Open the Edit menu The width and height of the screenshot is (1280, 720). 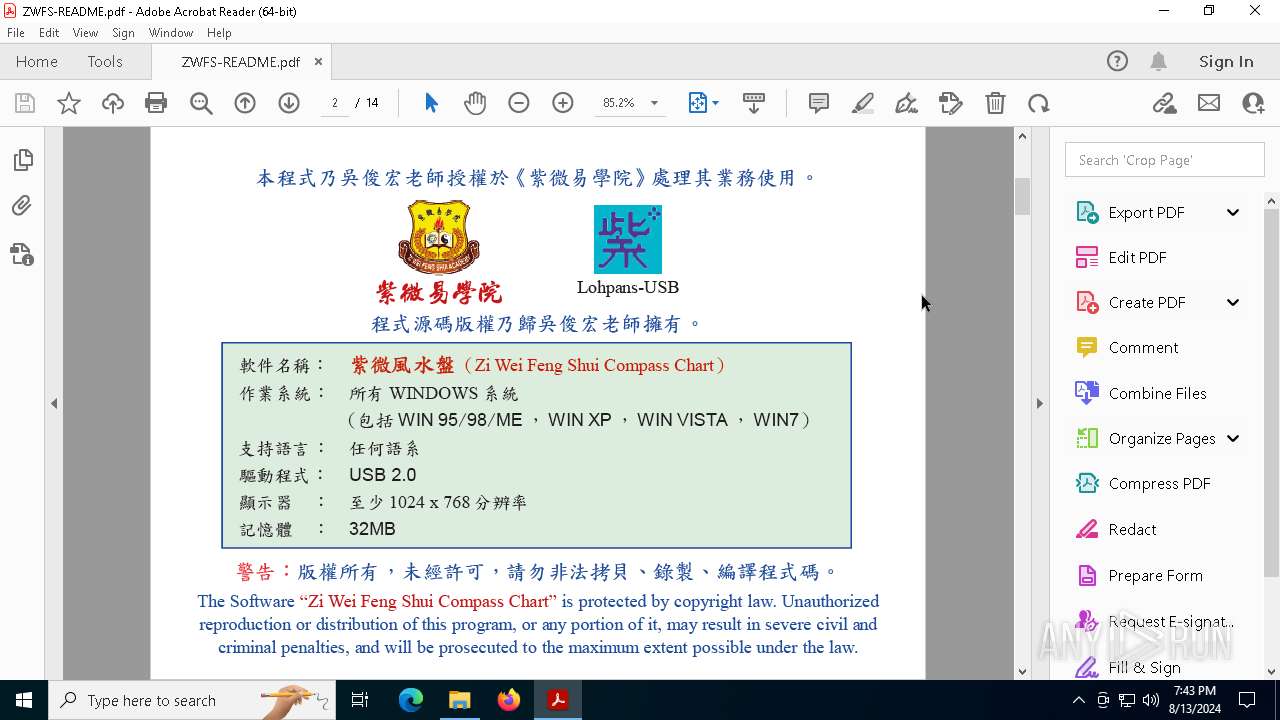[49, 33]
